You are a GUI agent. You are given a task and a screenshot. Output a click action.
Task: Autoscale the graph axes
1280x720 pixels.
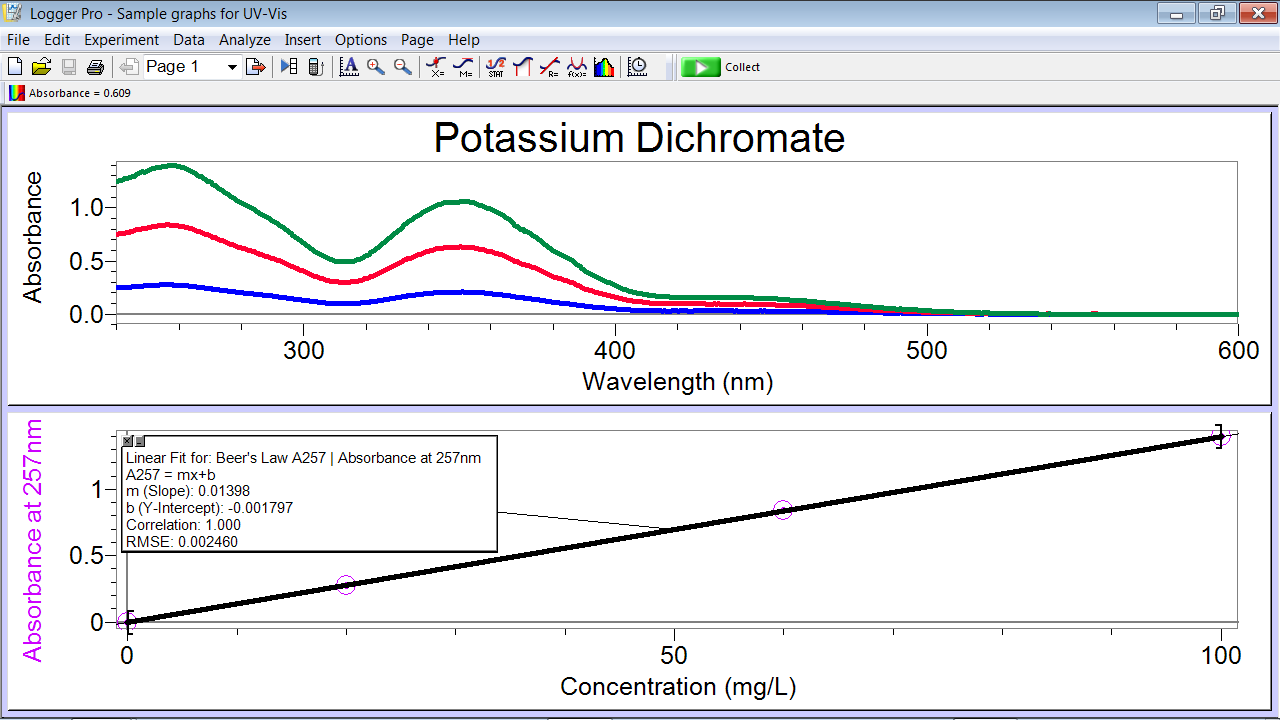click(348, 66)
